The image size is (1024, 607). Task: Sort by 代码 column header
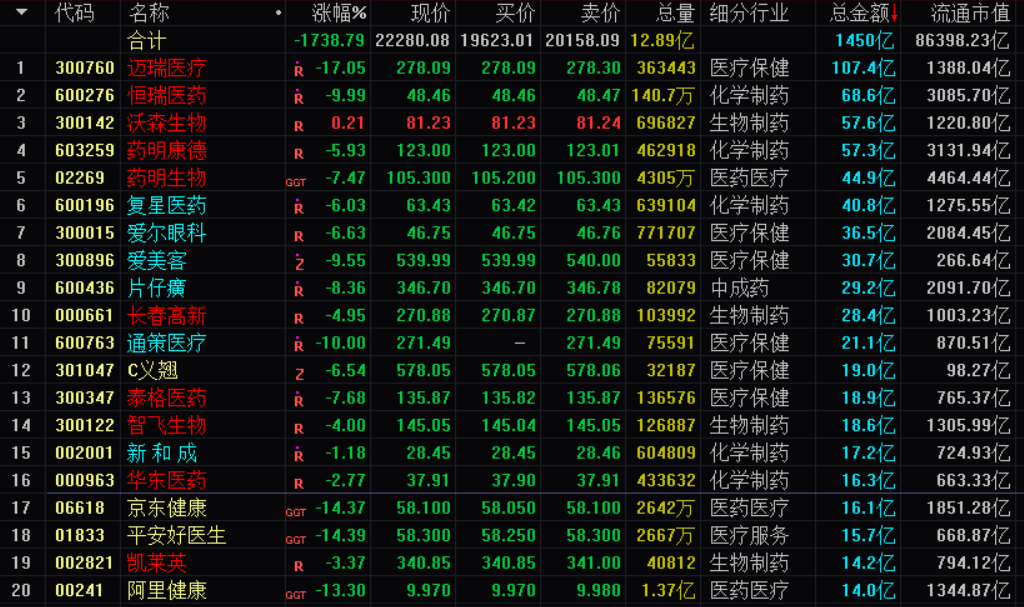coord(74,12)
